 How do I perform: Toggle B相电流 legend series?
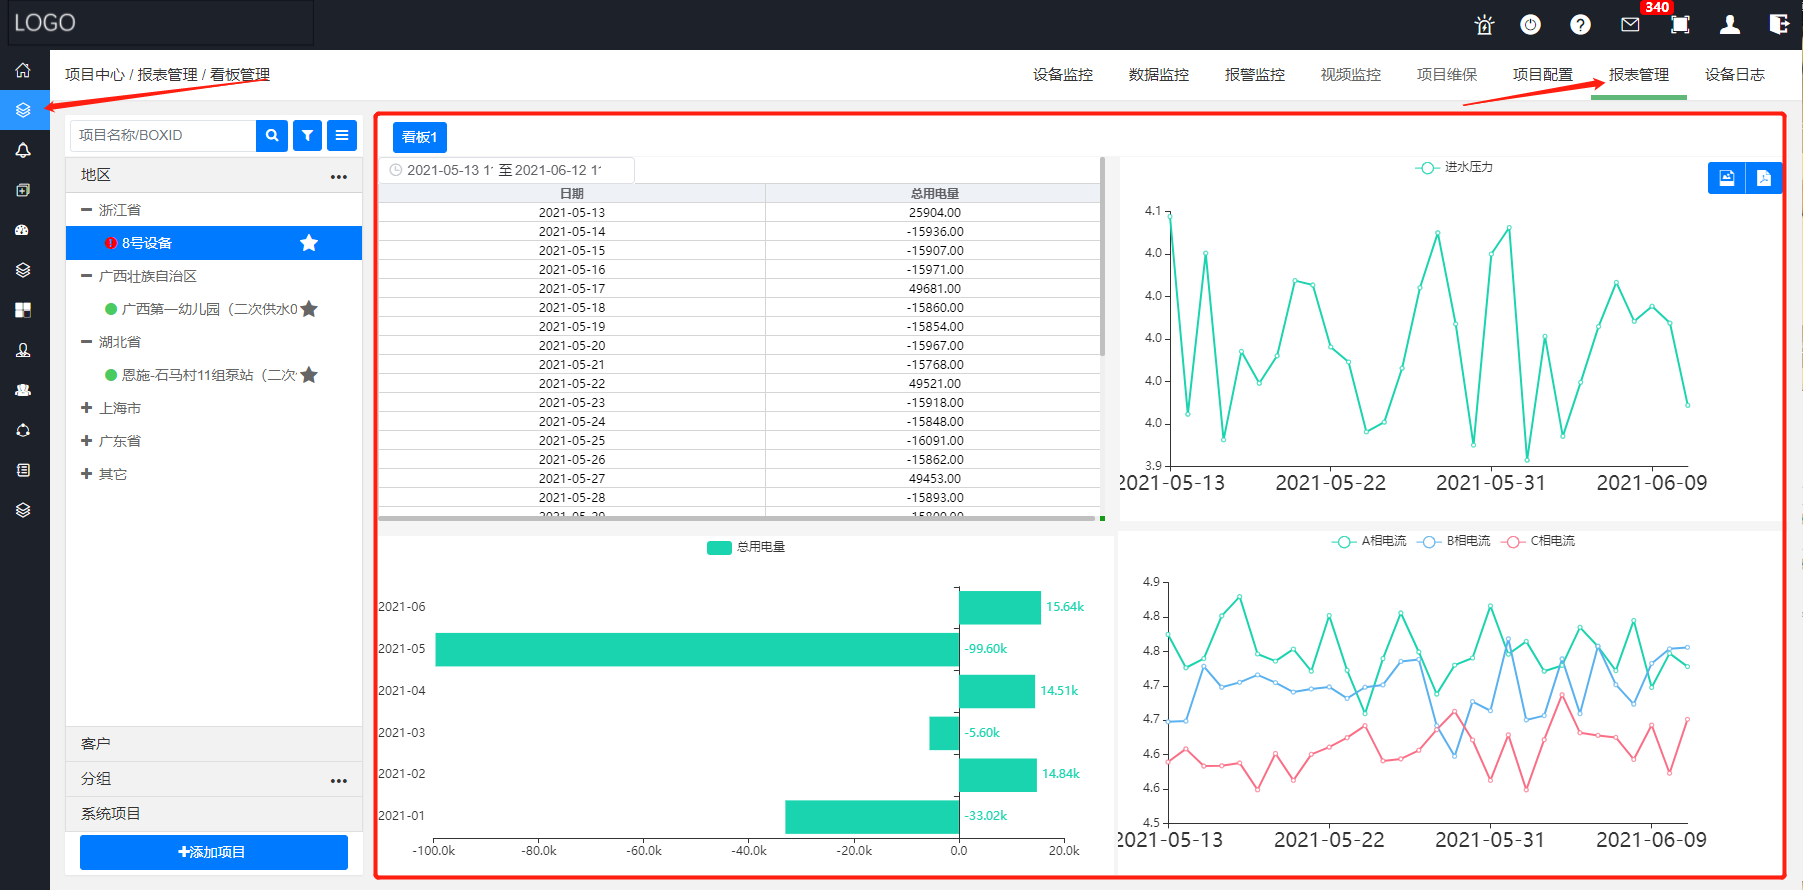[1454, 541]
